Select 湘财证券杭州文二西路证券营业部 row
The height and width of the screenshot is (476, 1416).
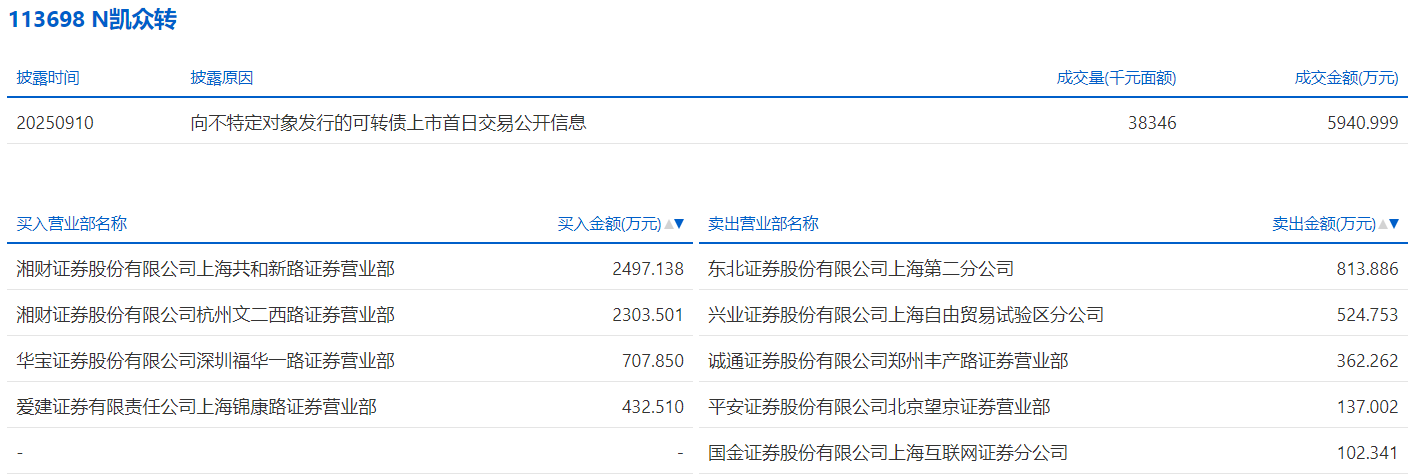click(350, 315)
